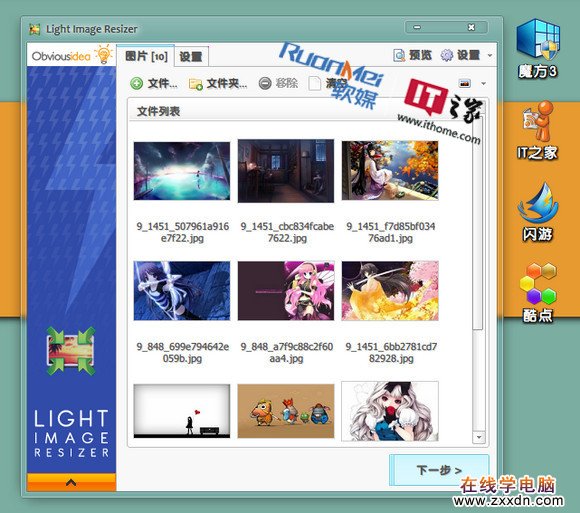Click the 移除 (Remove) minus icon

tap(265, 84)
